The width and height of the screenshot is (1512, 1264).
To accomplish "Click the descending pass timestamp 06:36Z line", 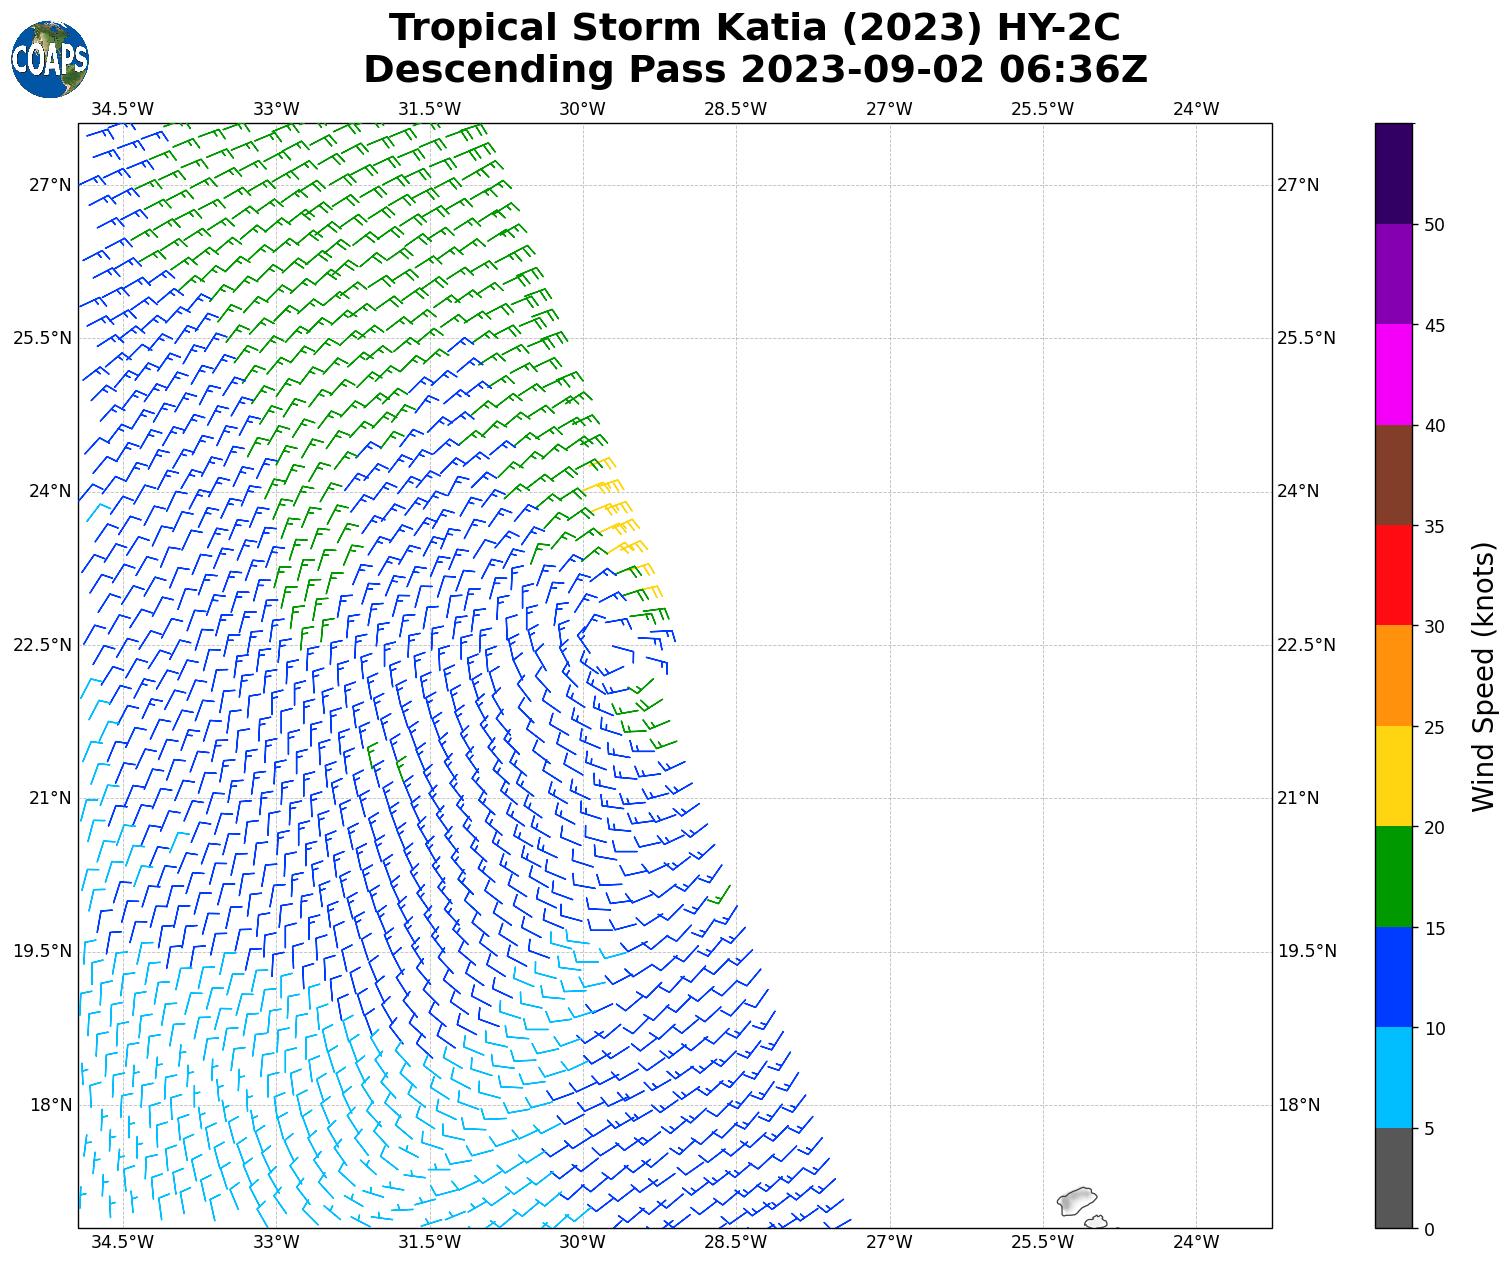I will (x=755, y=70).
